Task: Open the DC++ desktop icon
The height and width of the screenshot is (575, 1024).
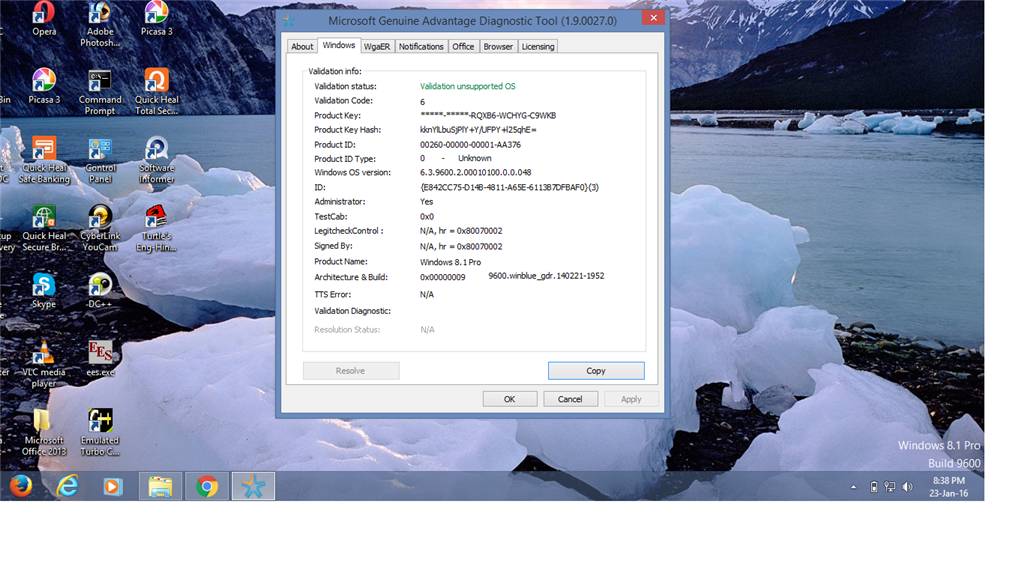Action: 100,291
